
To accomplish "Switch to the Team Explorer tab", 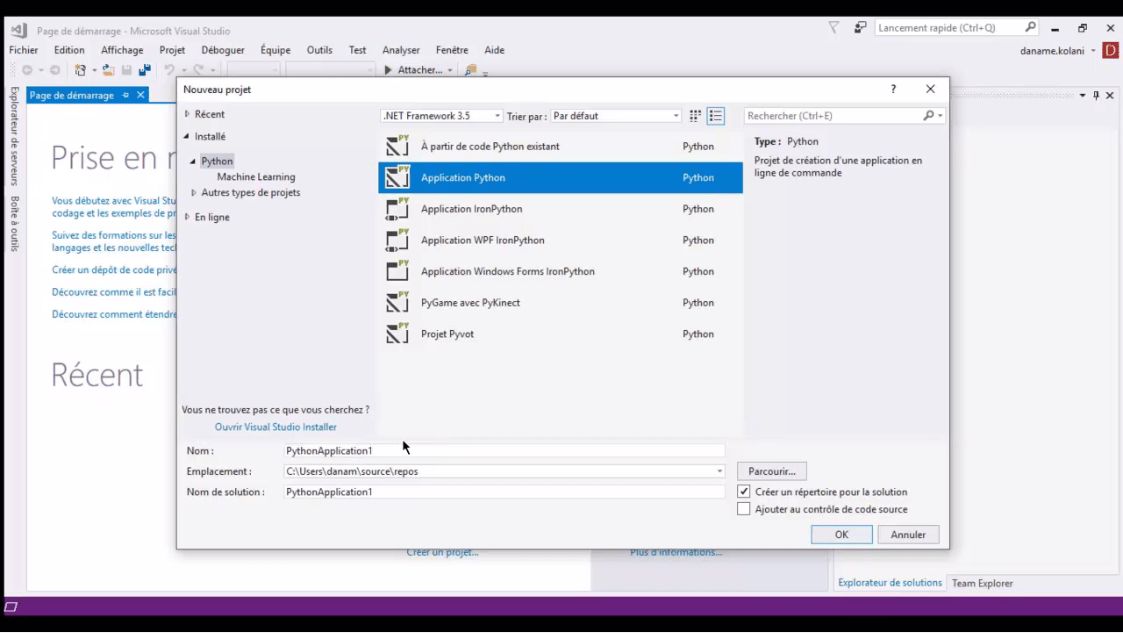I will (x=982, y=584).
